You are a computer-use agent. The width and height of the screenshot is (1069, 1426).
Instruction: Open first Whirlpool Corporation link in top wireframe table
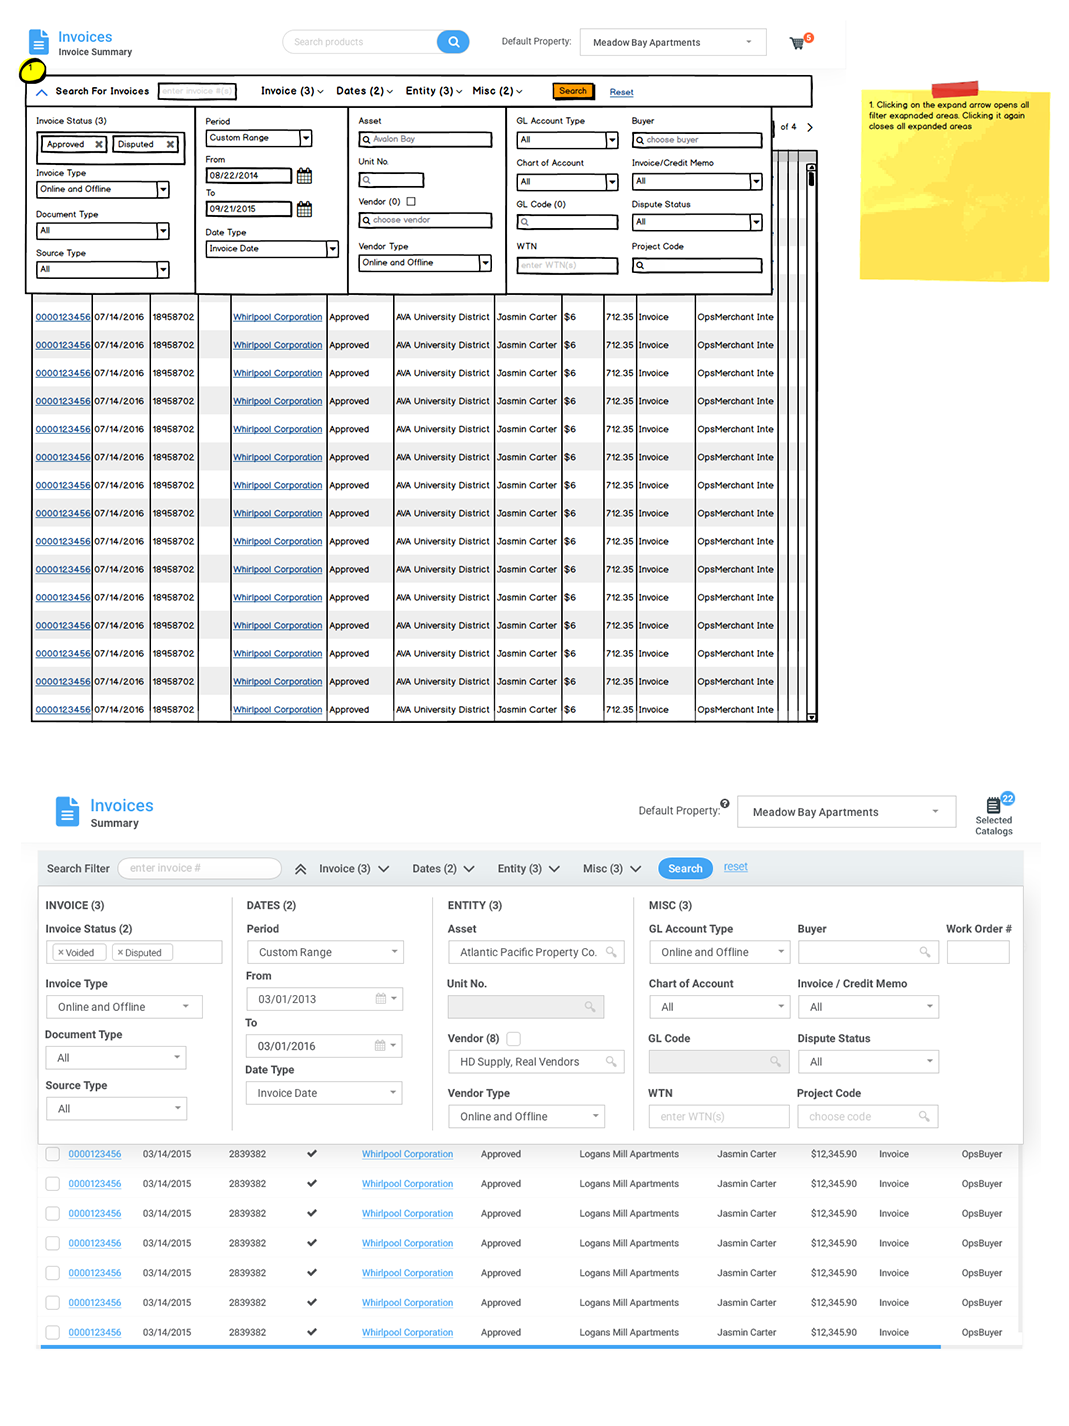278,317
